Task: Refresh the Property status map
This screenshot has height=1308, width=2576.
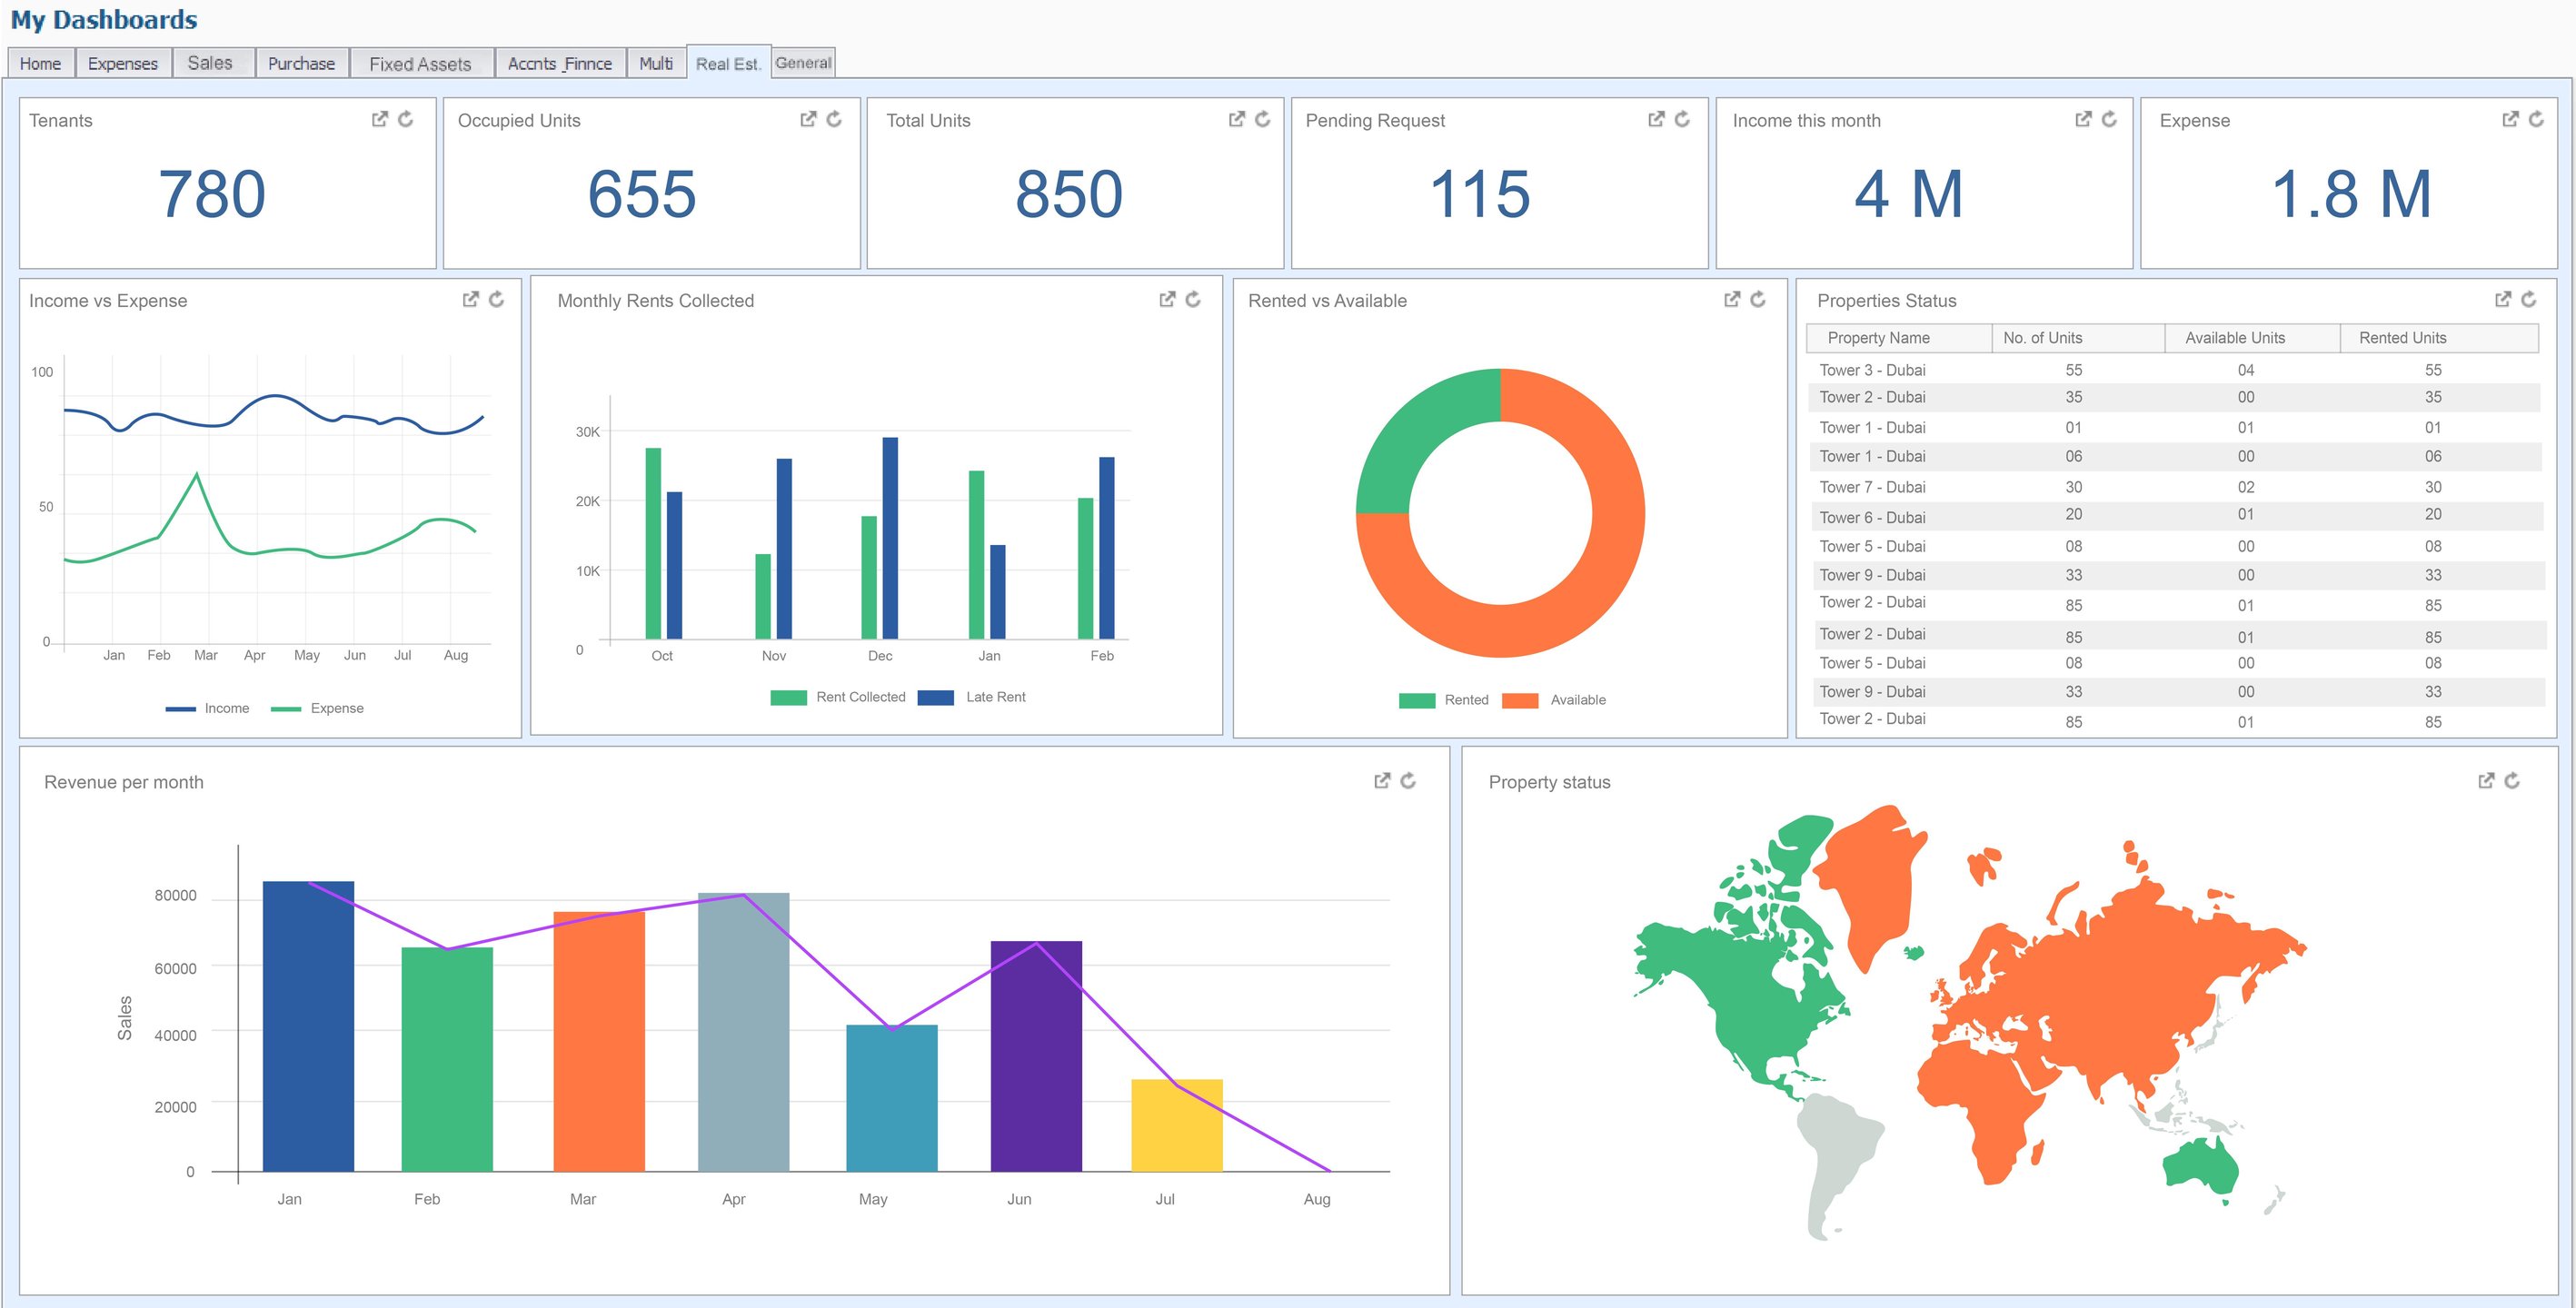Action: (x=2512, y=780)
